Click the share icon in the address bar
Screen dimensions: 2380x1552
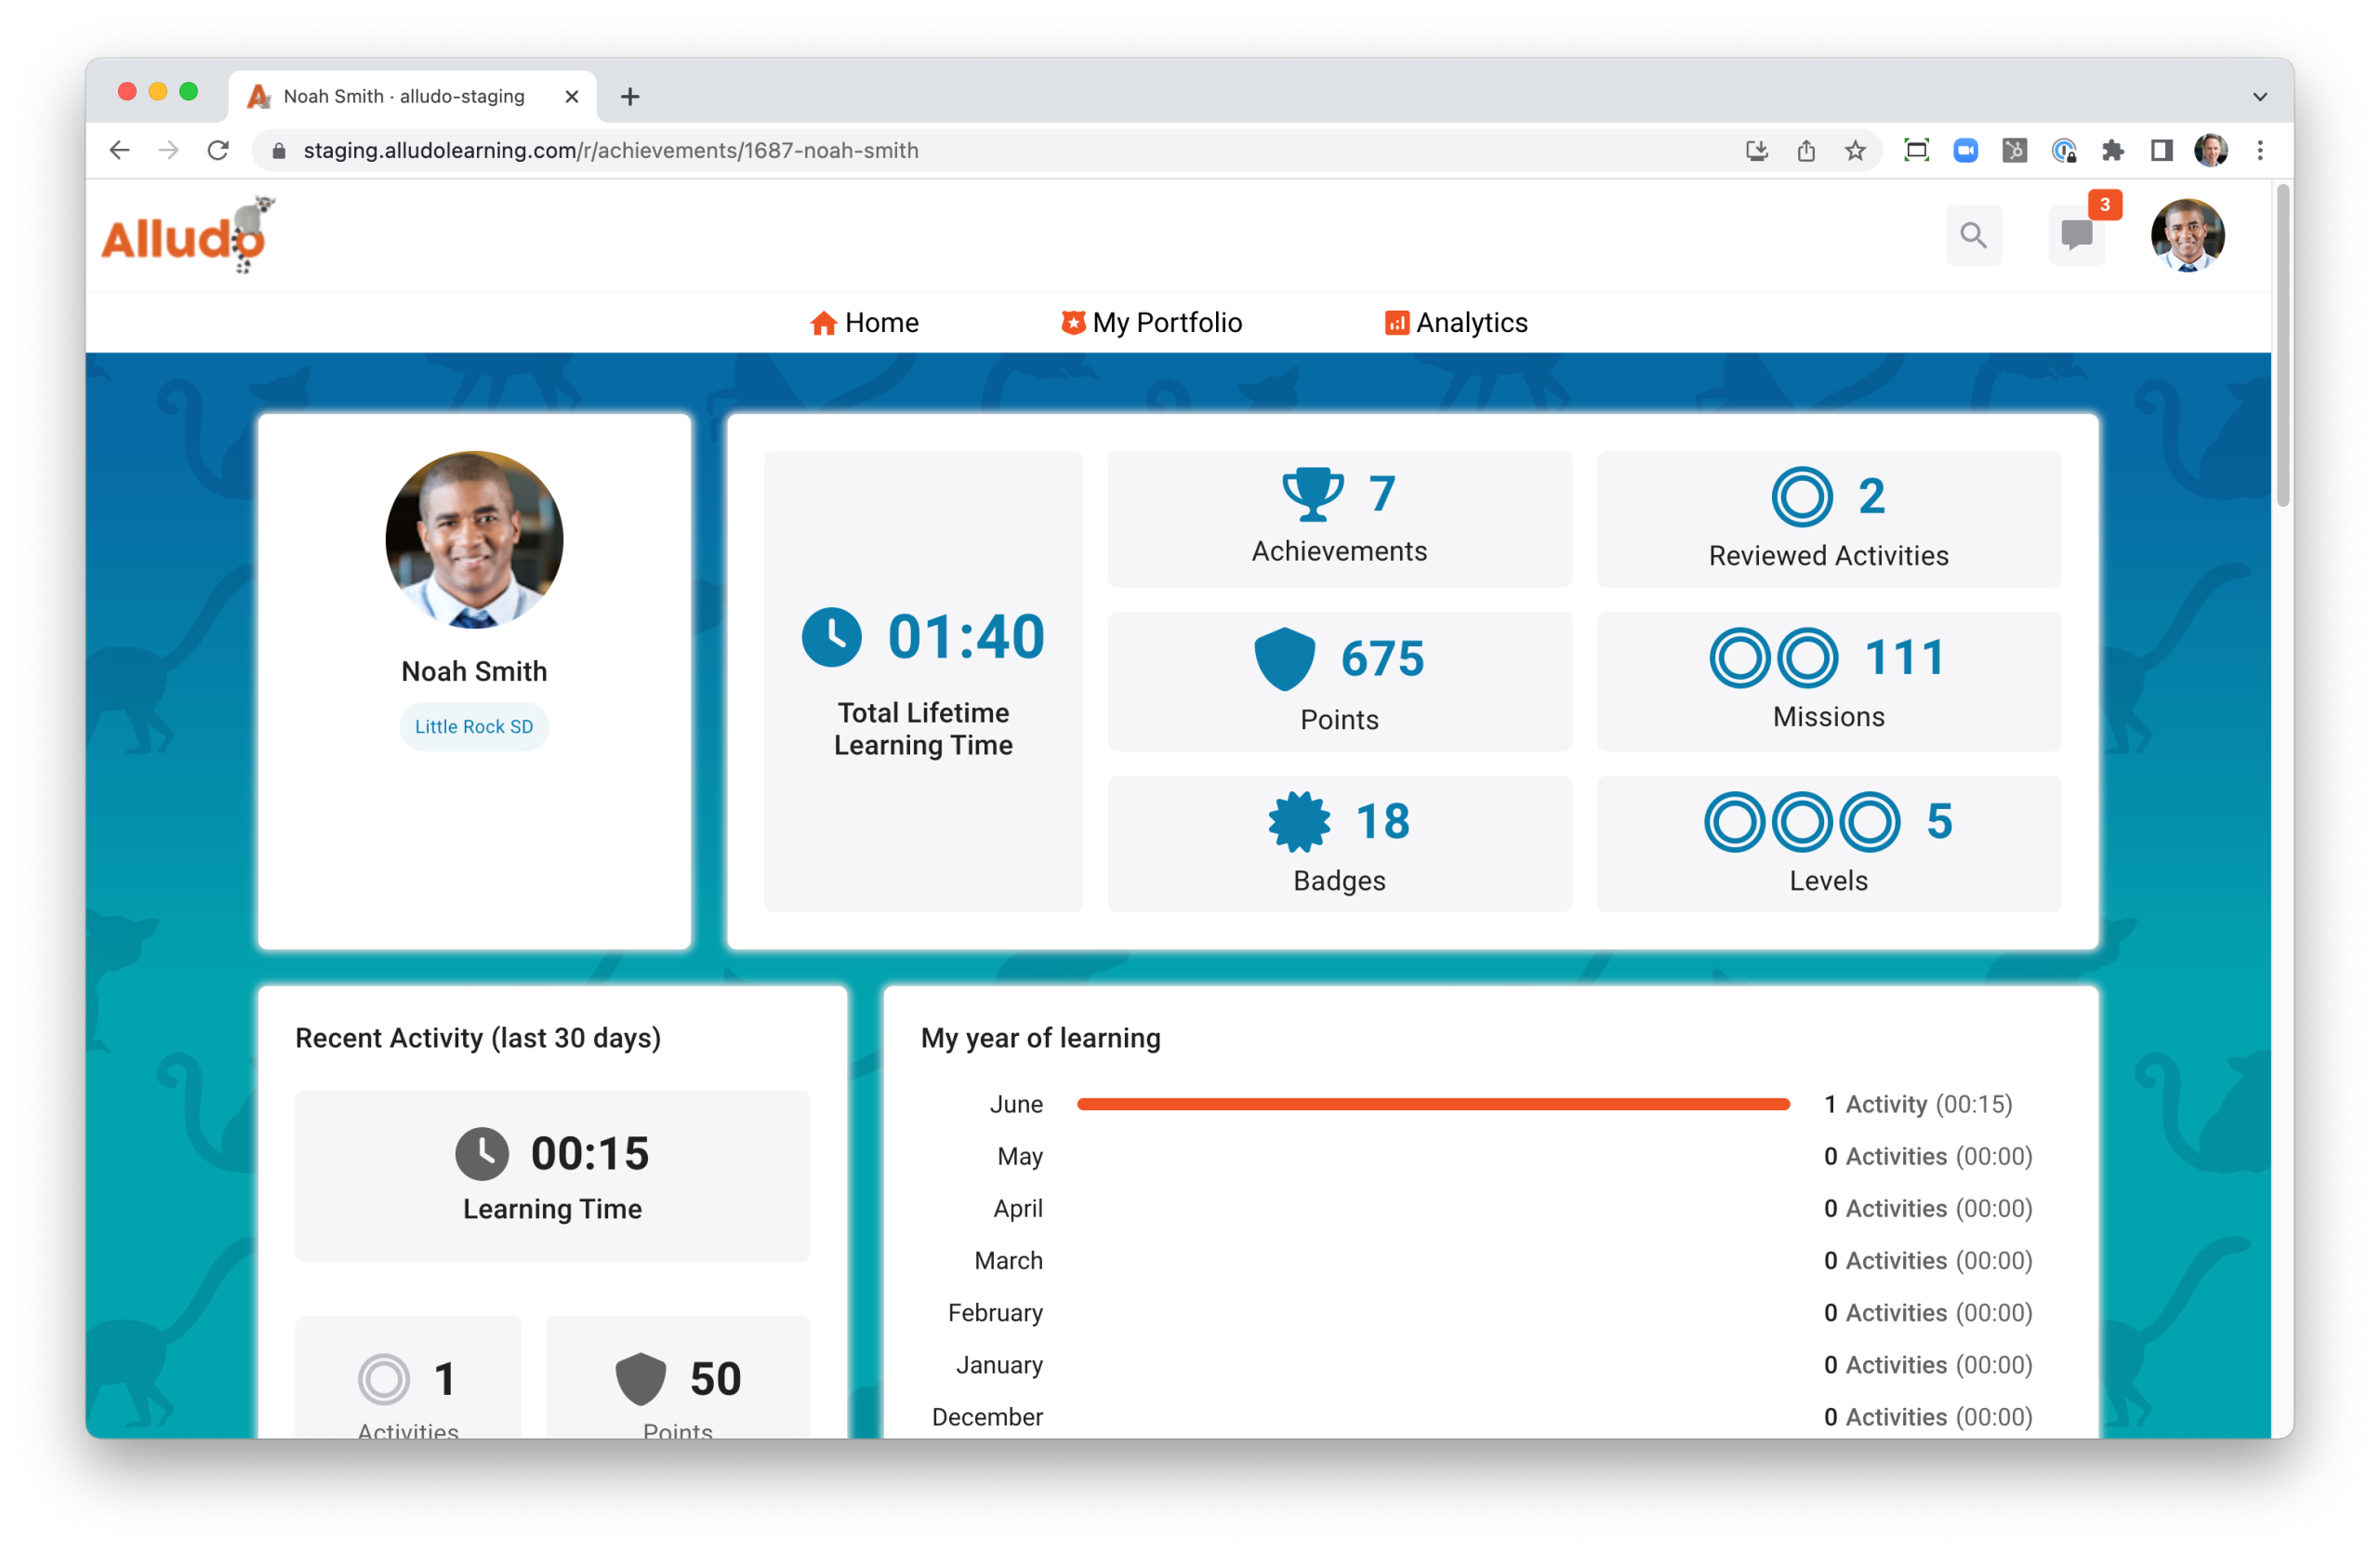[1806, 150]
